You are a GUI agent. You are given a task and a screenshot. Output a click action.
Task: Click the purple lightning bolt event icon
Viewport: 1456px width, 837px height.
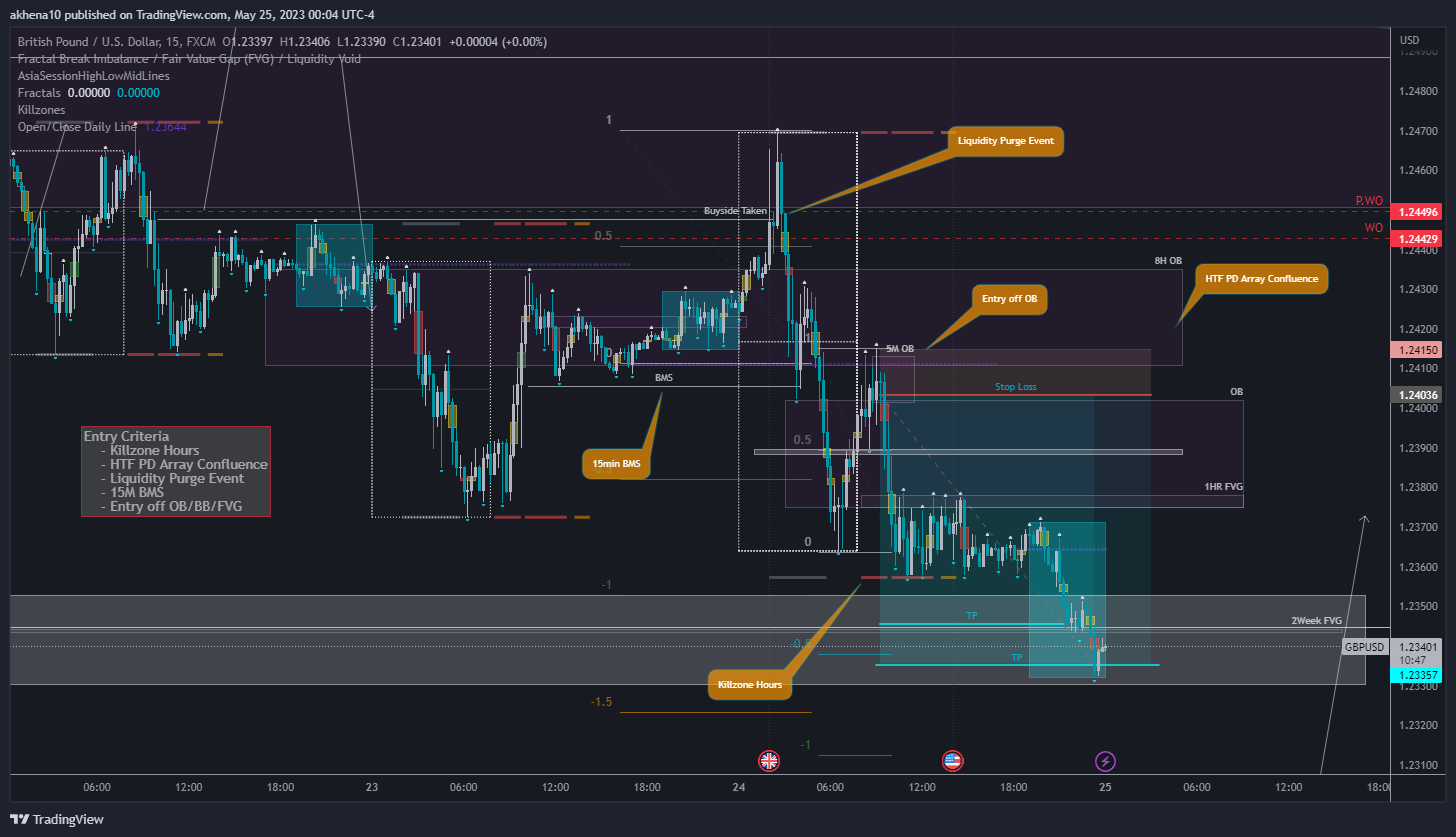[x=1105, y=761]
